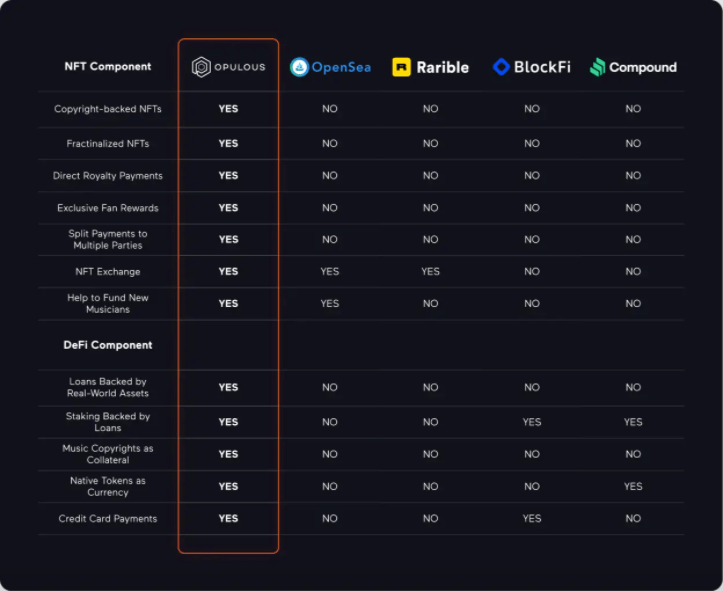The width and height of the screenshot is (723, 591).
Task: Click the Compound green logo icon
Action: tap(597, 67)
